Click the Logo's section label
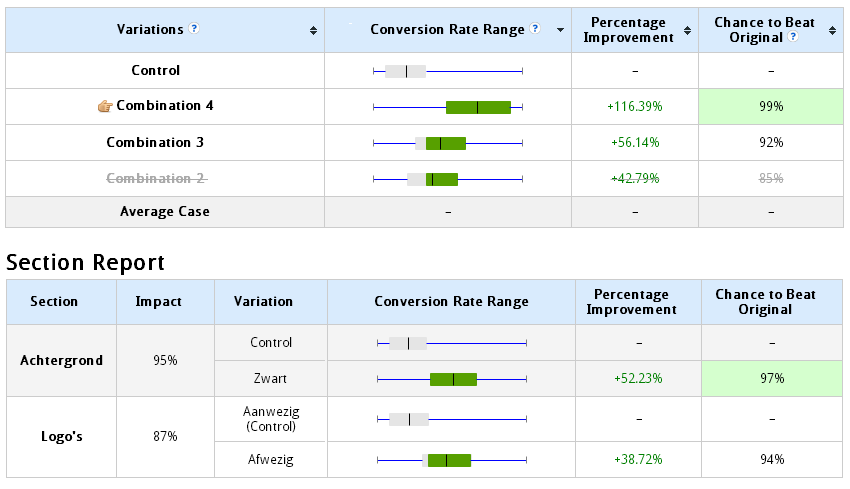 61,437
